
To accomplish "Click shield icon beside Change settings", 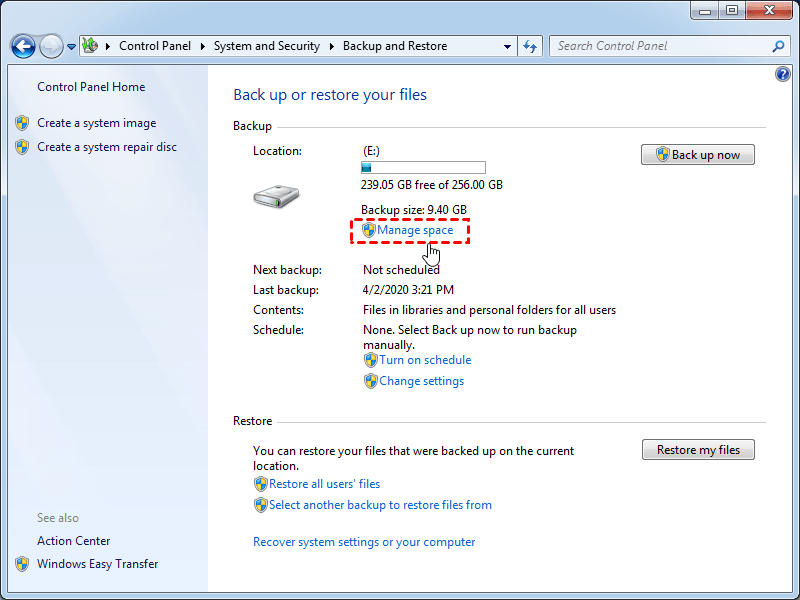I will (x=371, y=381).
